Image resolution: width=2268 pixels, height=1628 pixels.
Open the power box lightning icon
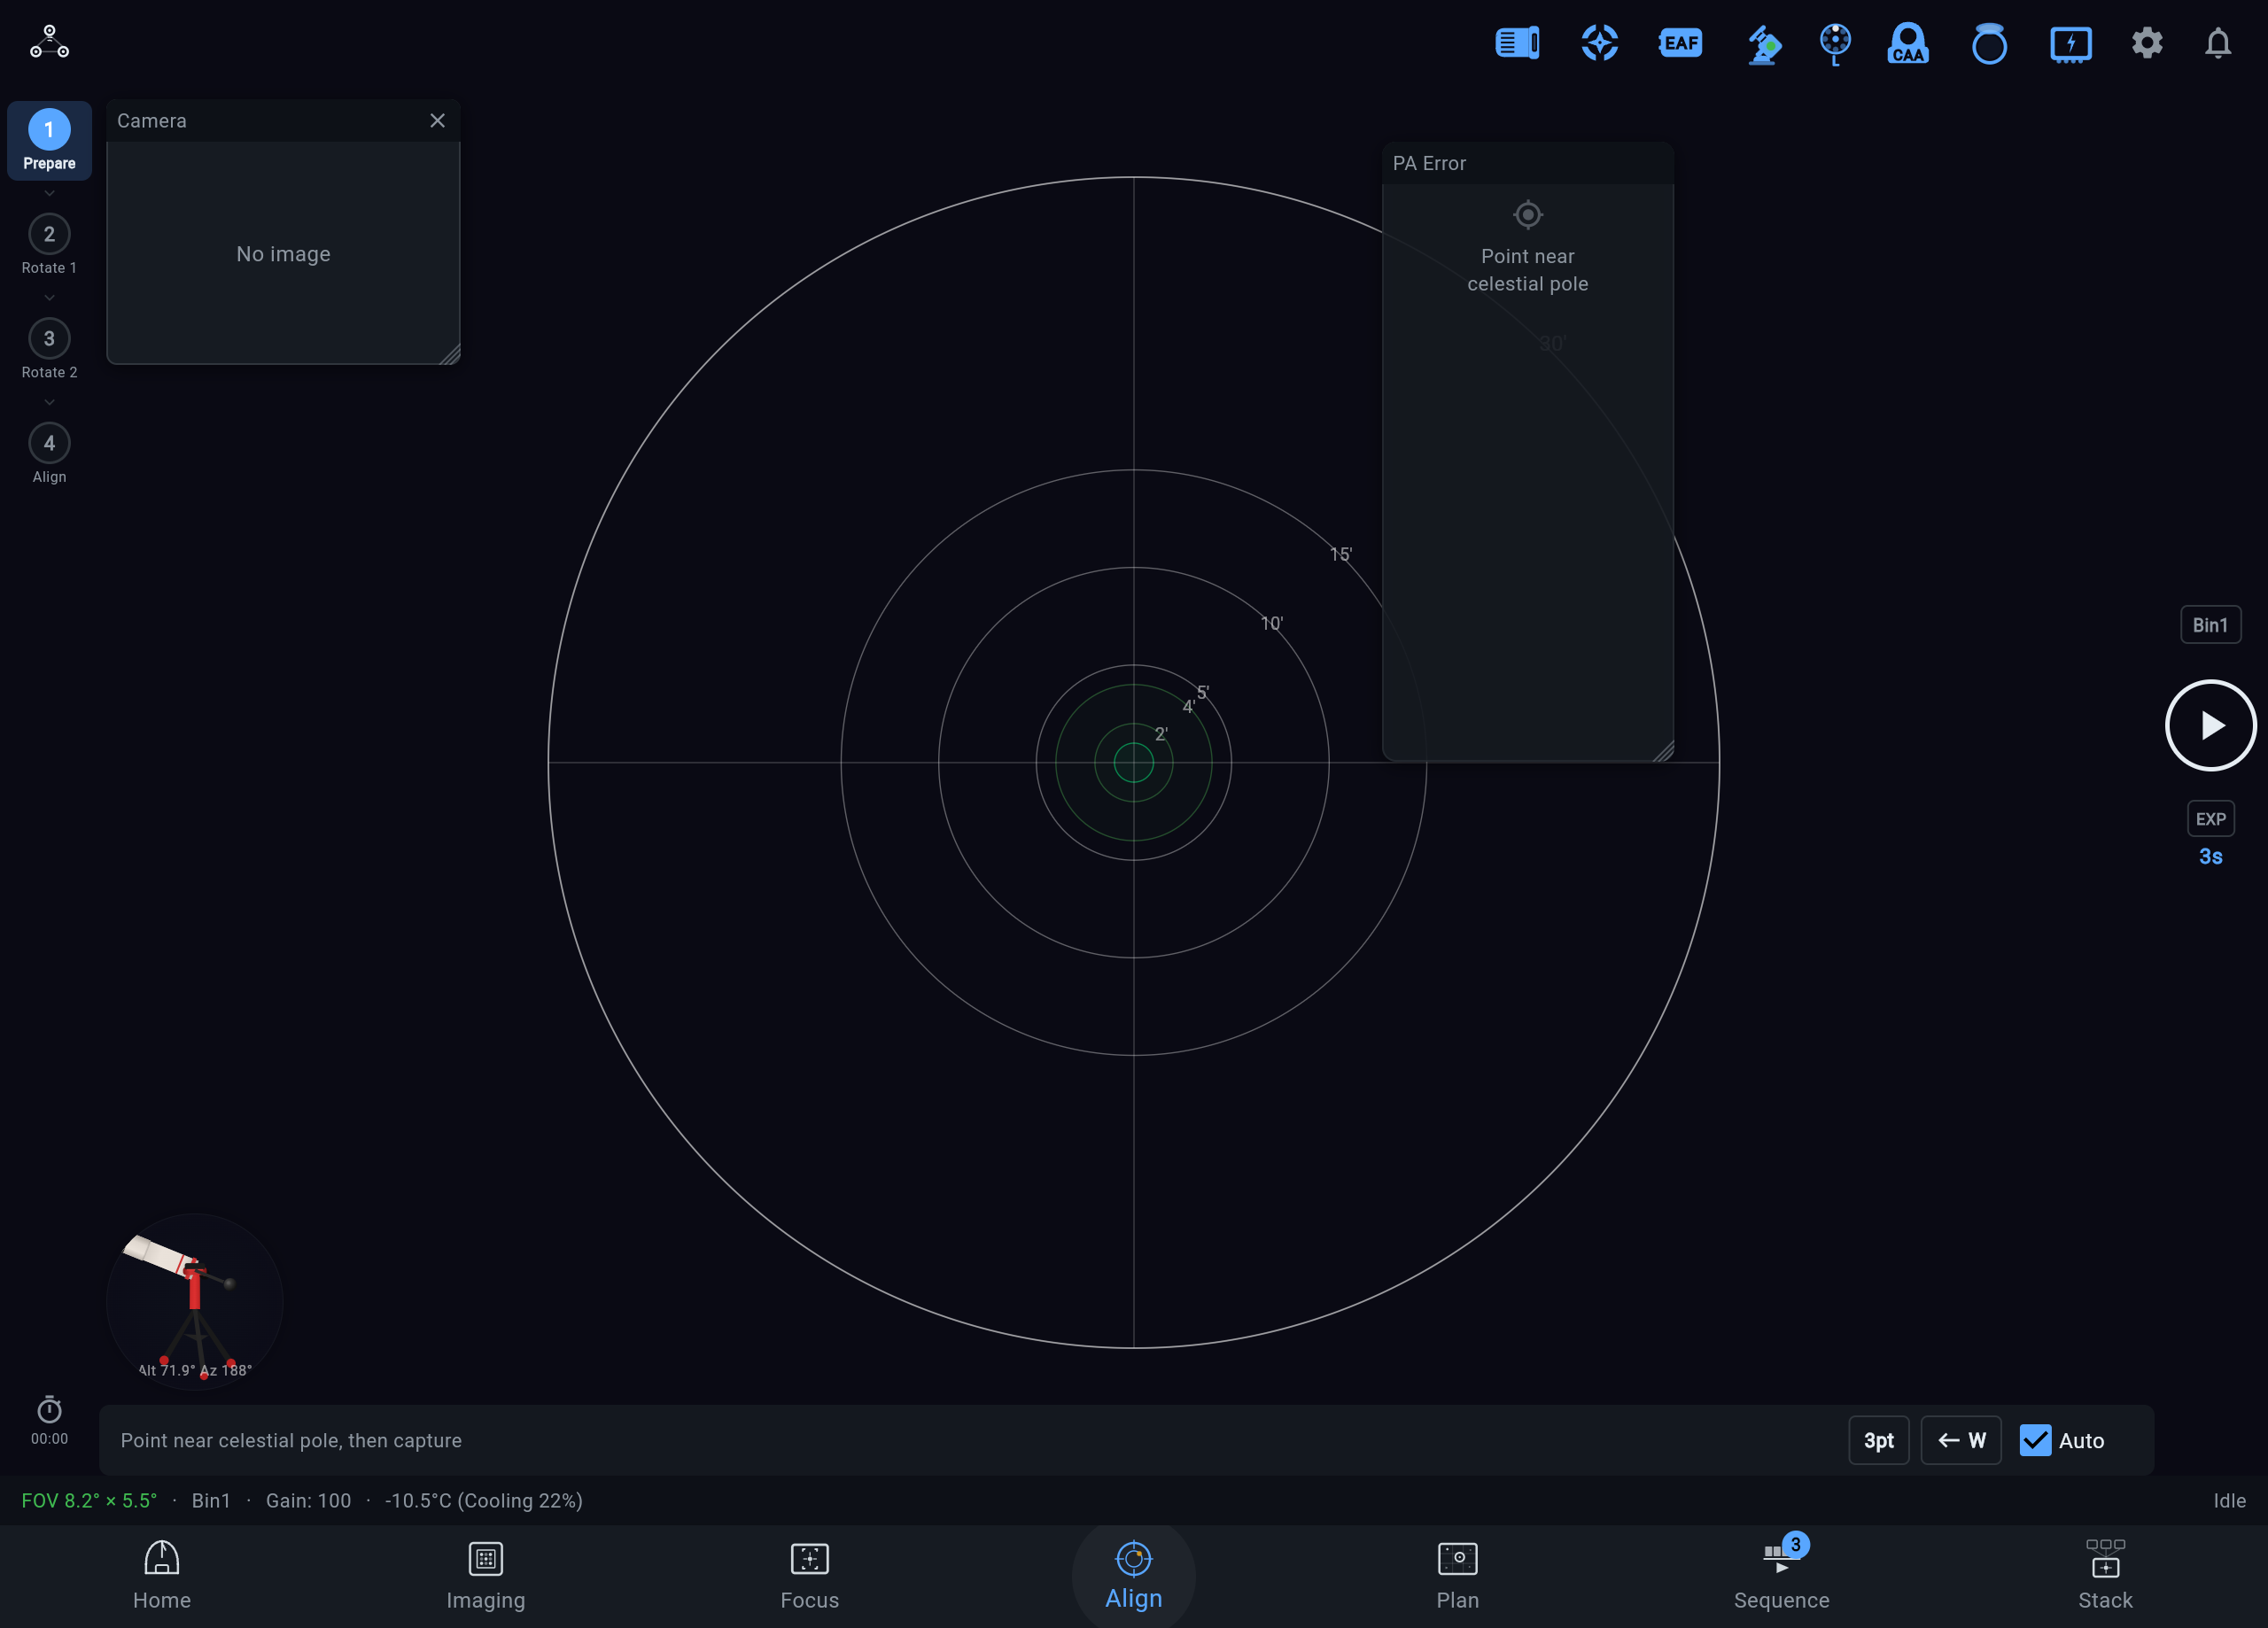click(2071, 44)
